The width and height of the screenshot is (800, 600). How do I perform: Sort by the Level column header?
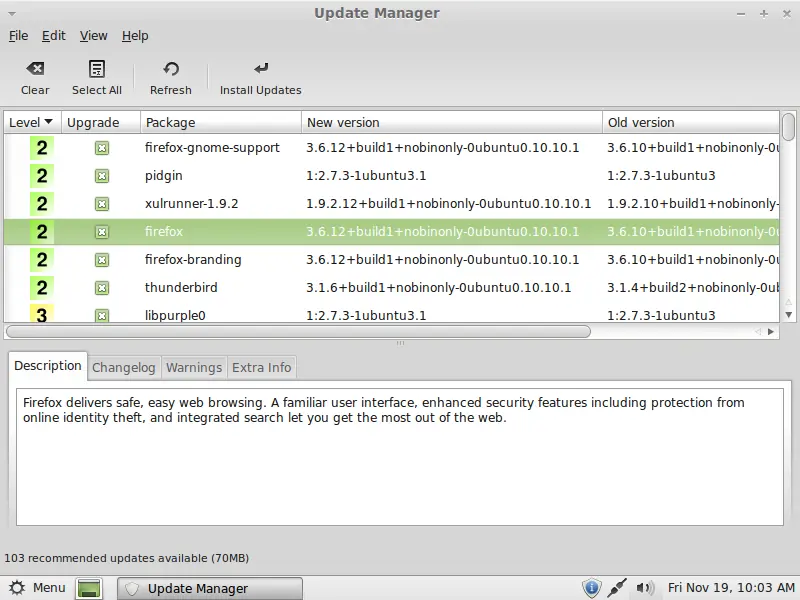point(33,122)
